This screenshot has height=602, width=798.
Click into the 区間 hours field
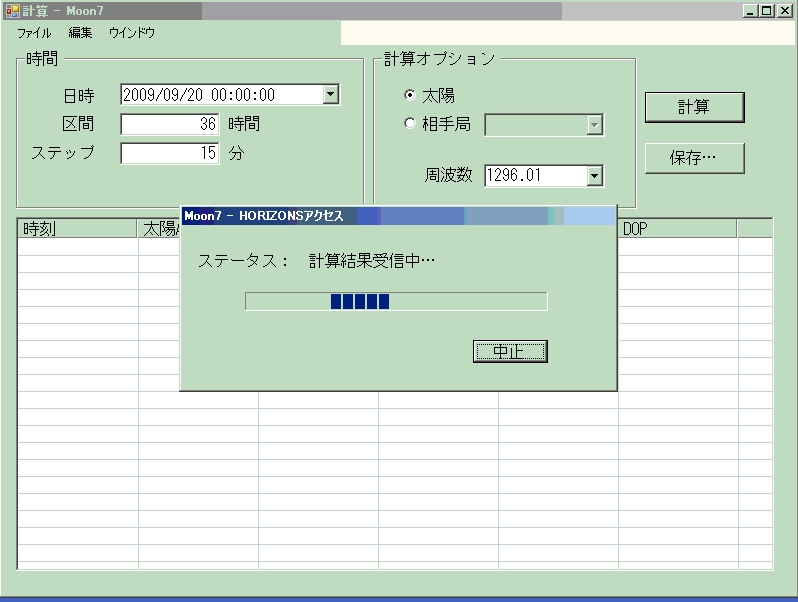pos(170,125)
